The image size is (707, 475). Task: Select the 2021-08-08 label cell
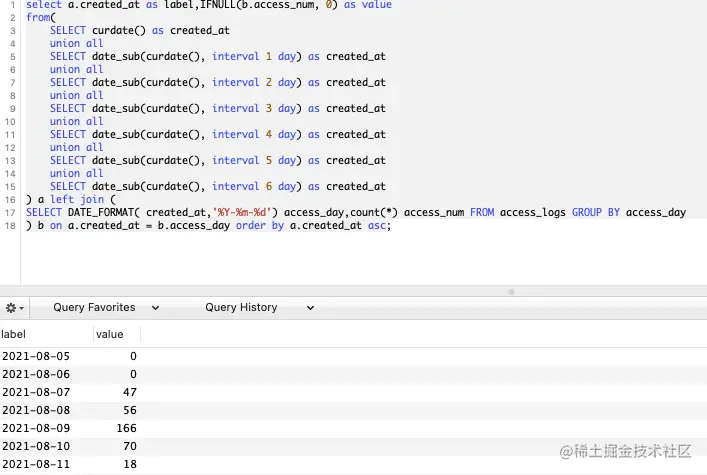pyautogui.click(x=36, y=410)
